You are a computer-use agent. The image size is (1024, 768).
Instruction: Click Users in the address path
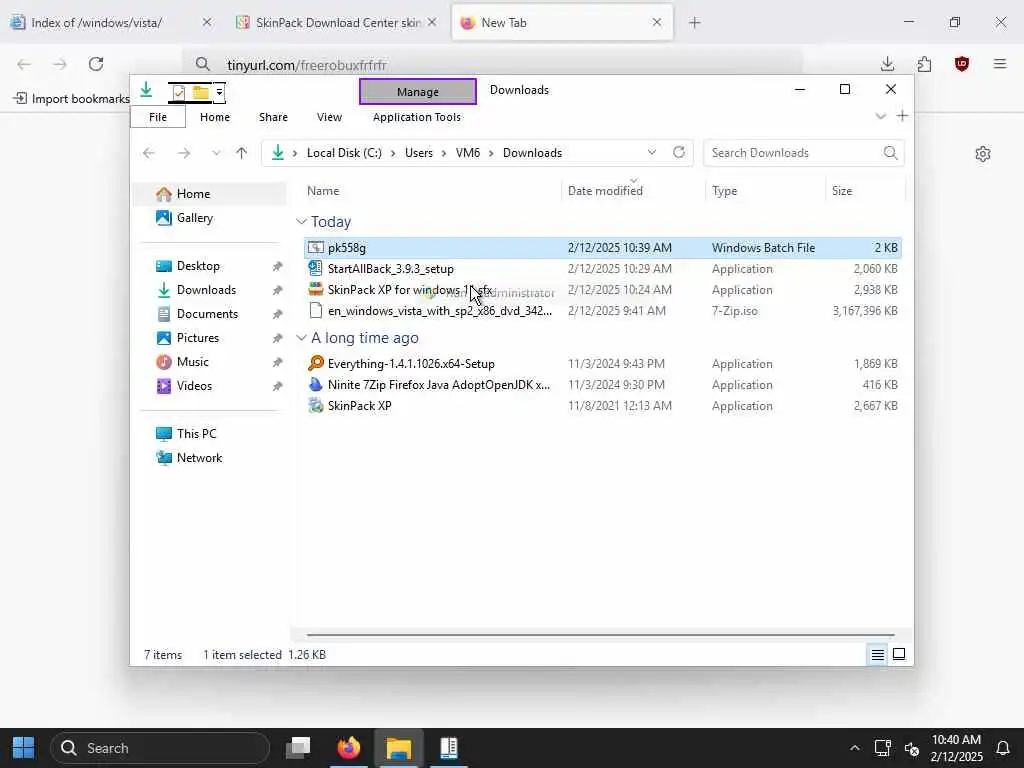click(x=419, y=153)
